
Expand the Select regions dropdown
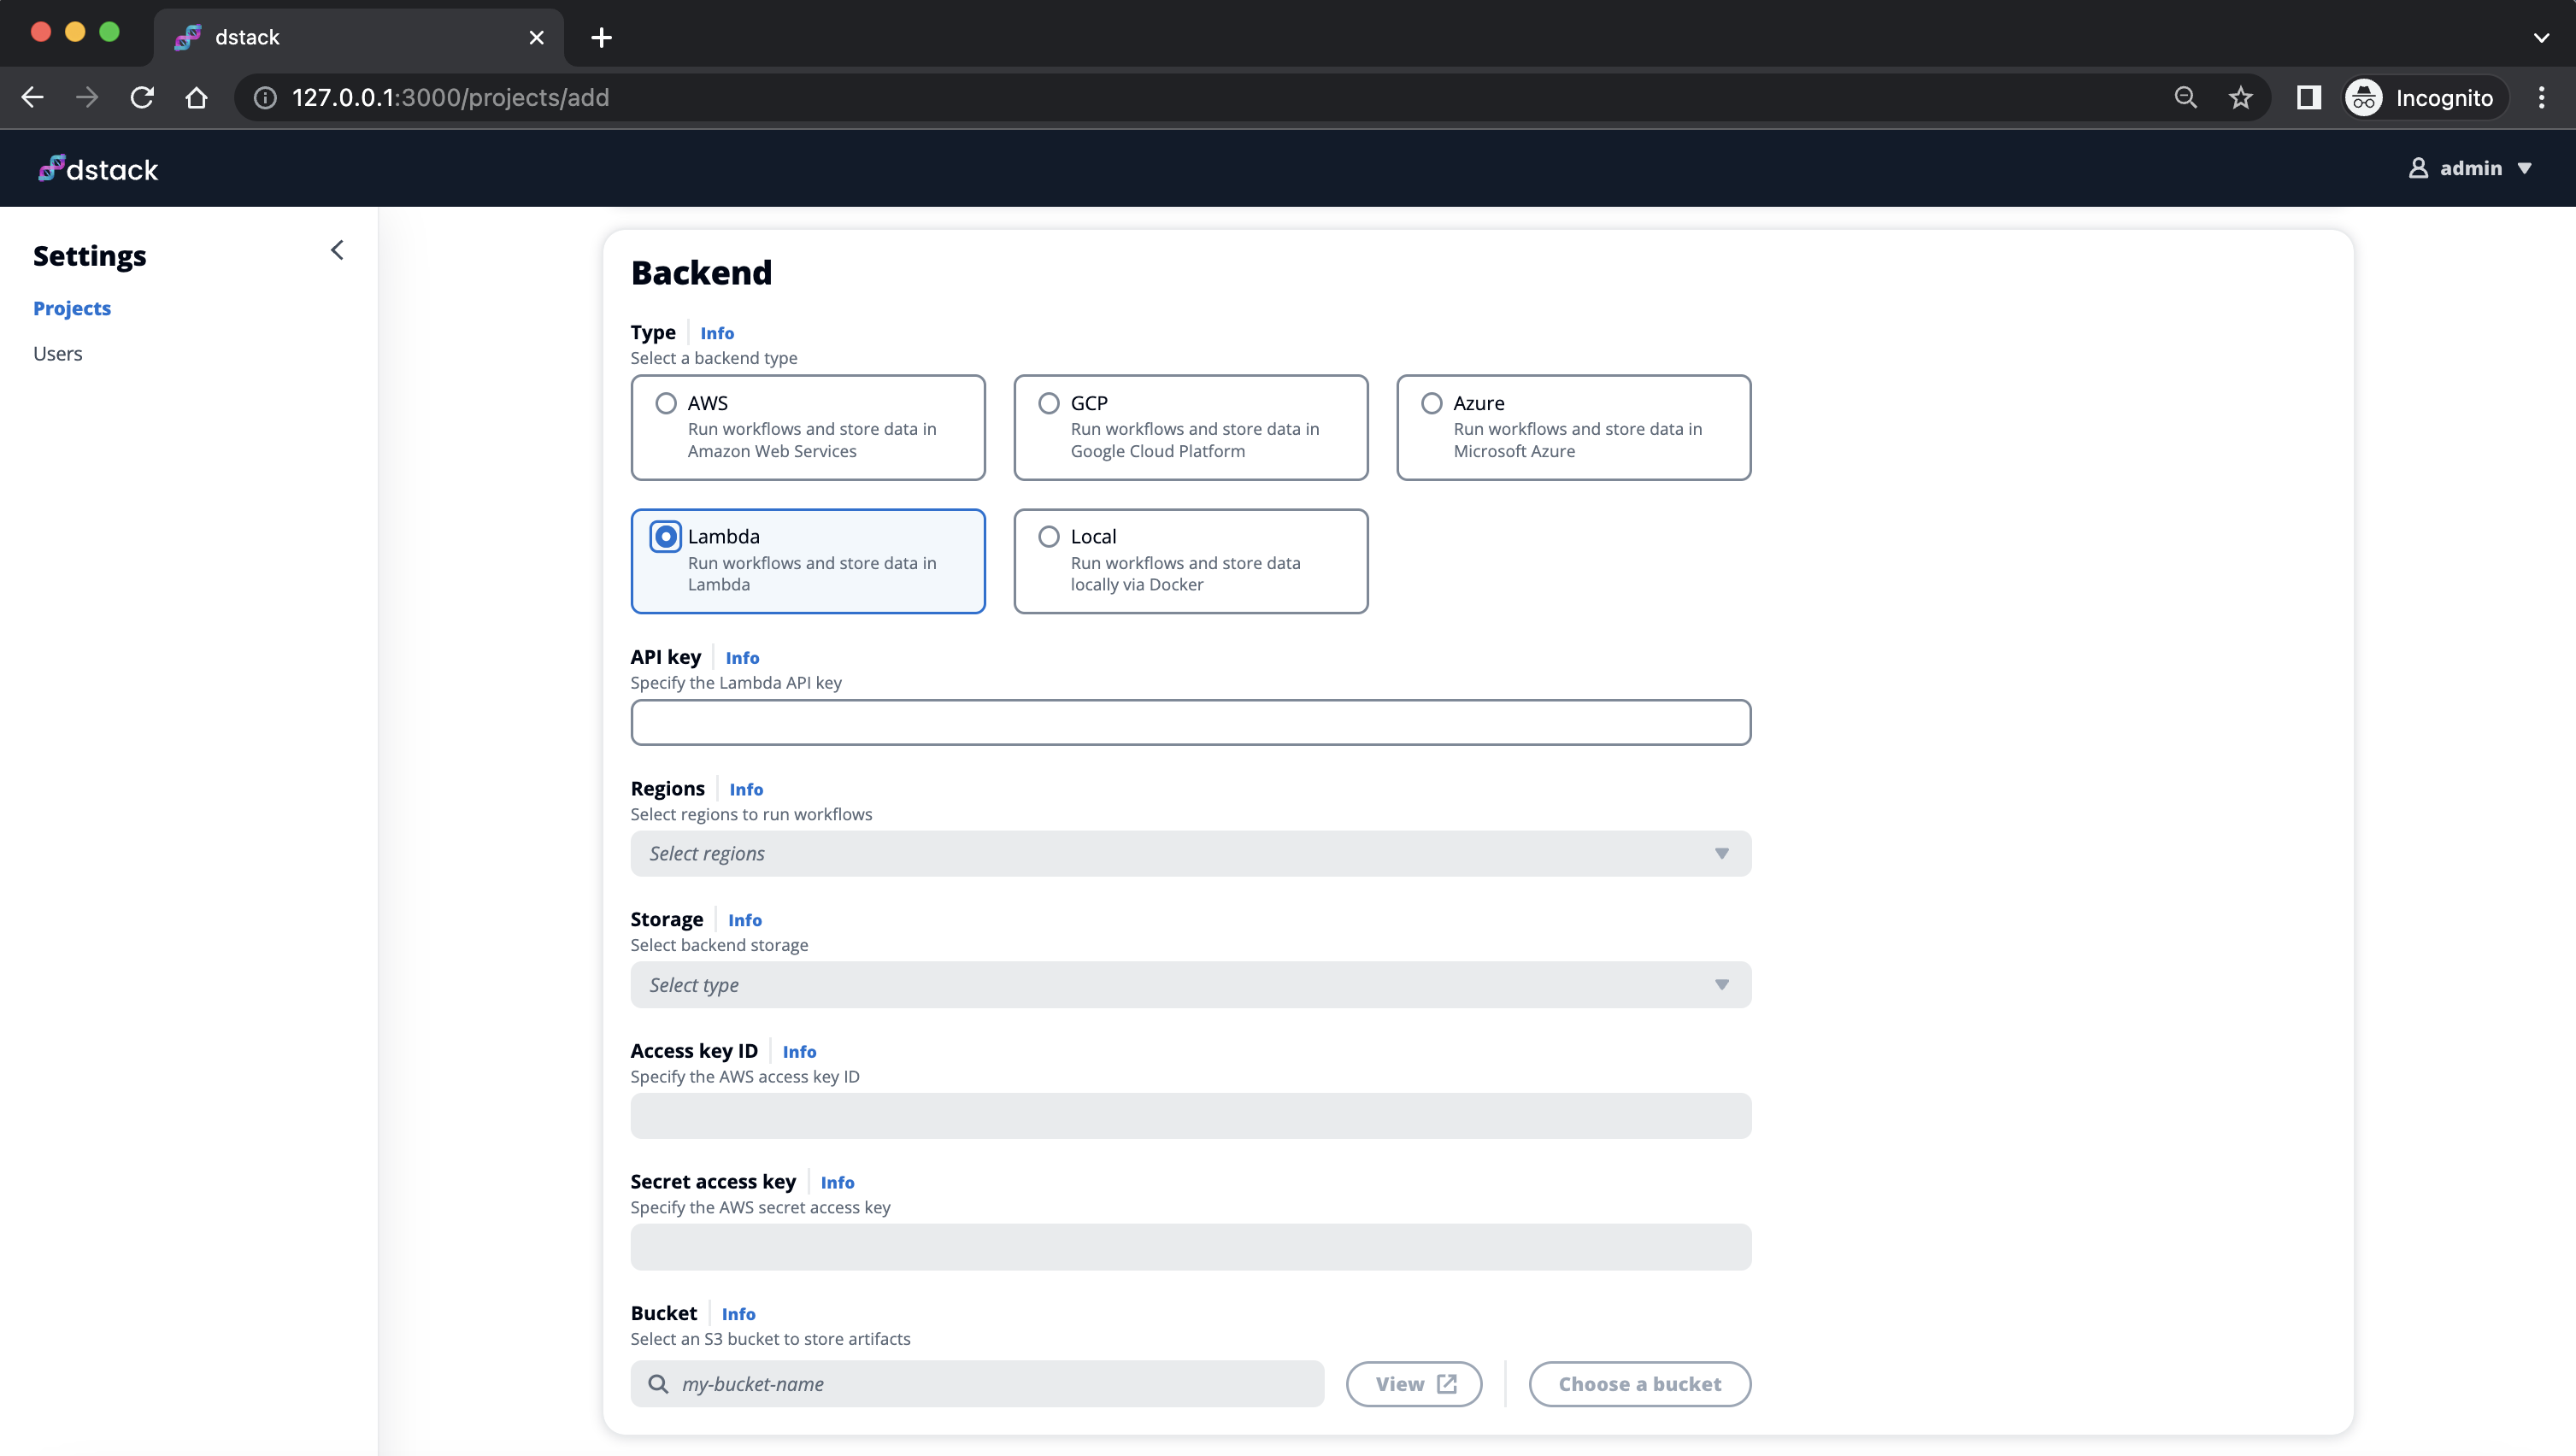pos(1191,853)
